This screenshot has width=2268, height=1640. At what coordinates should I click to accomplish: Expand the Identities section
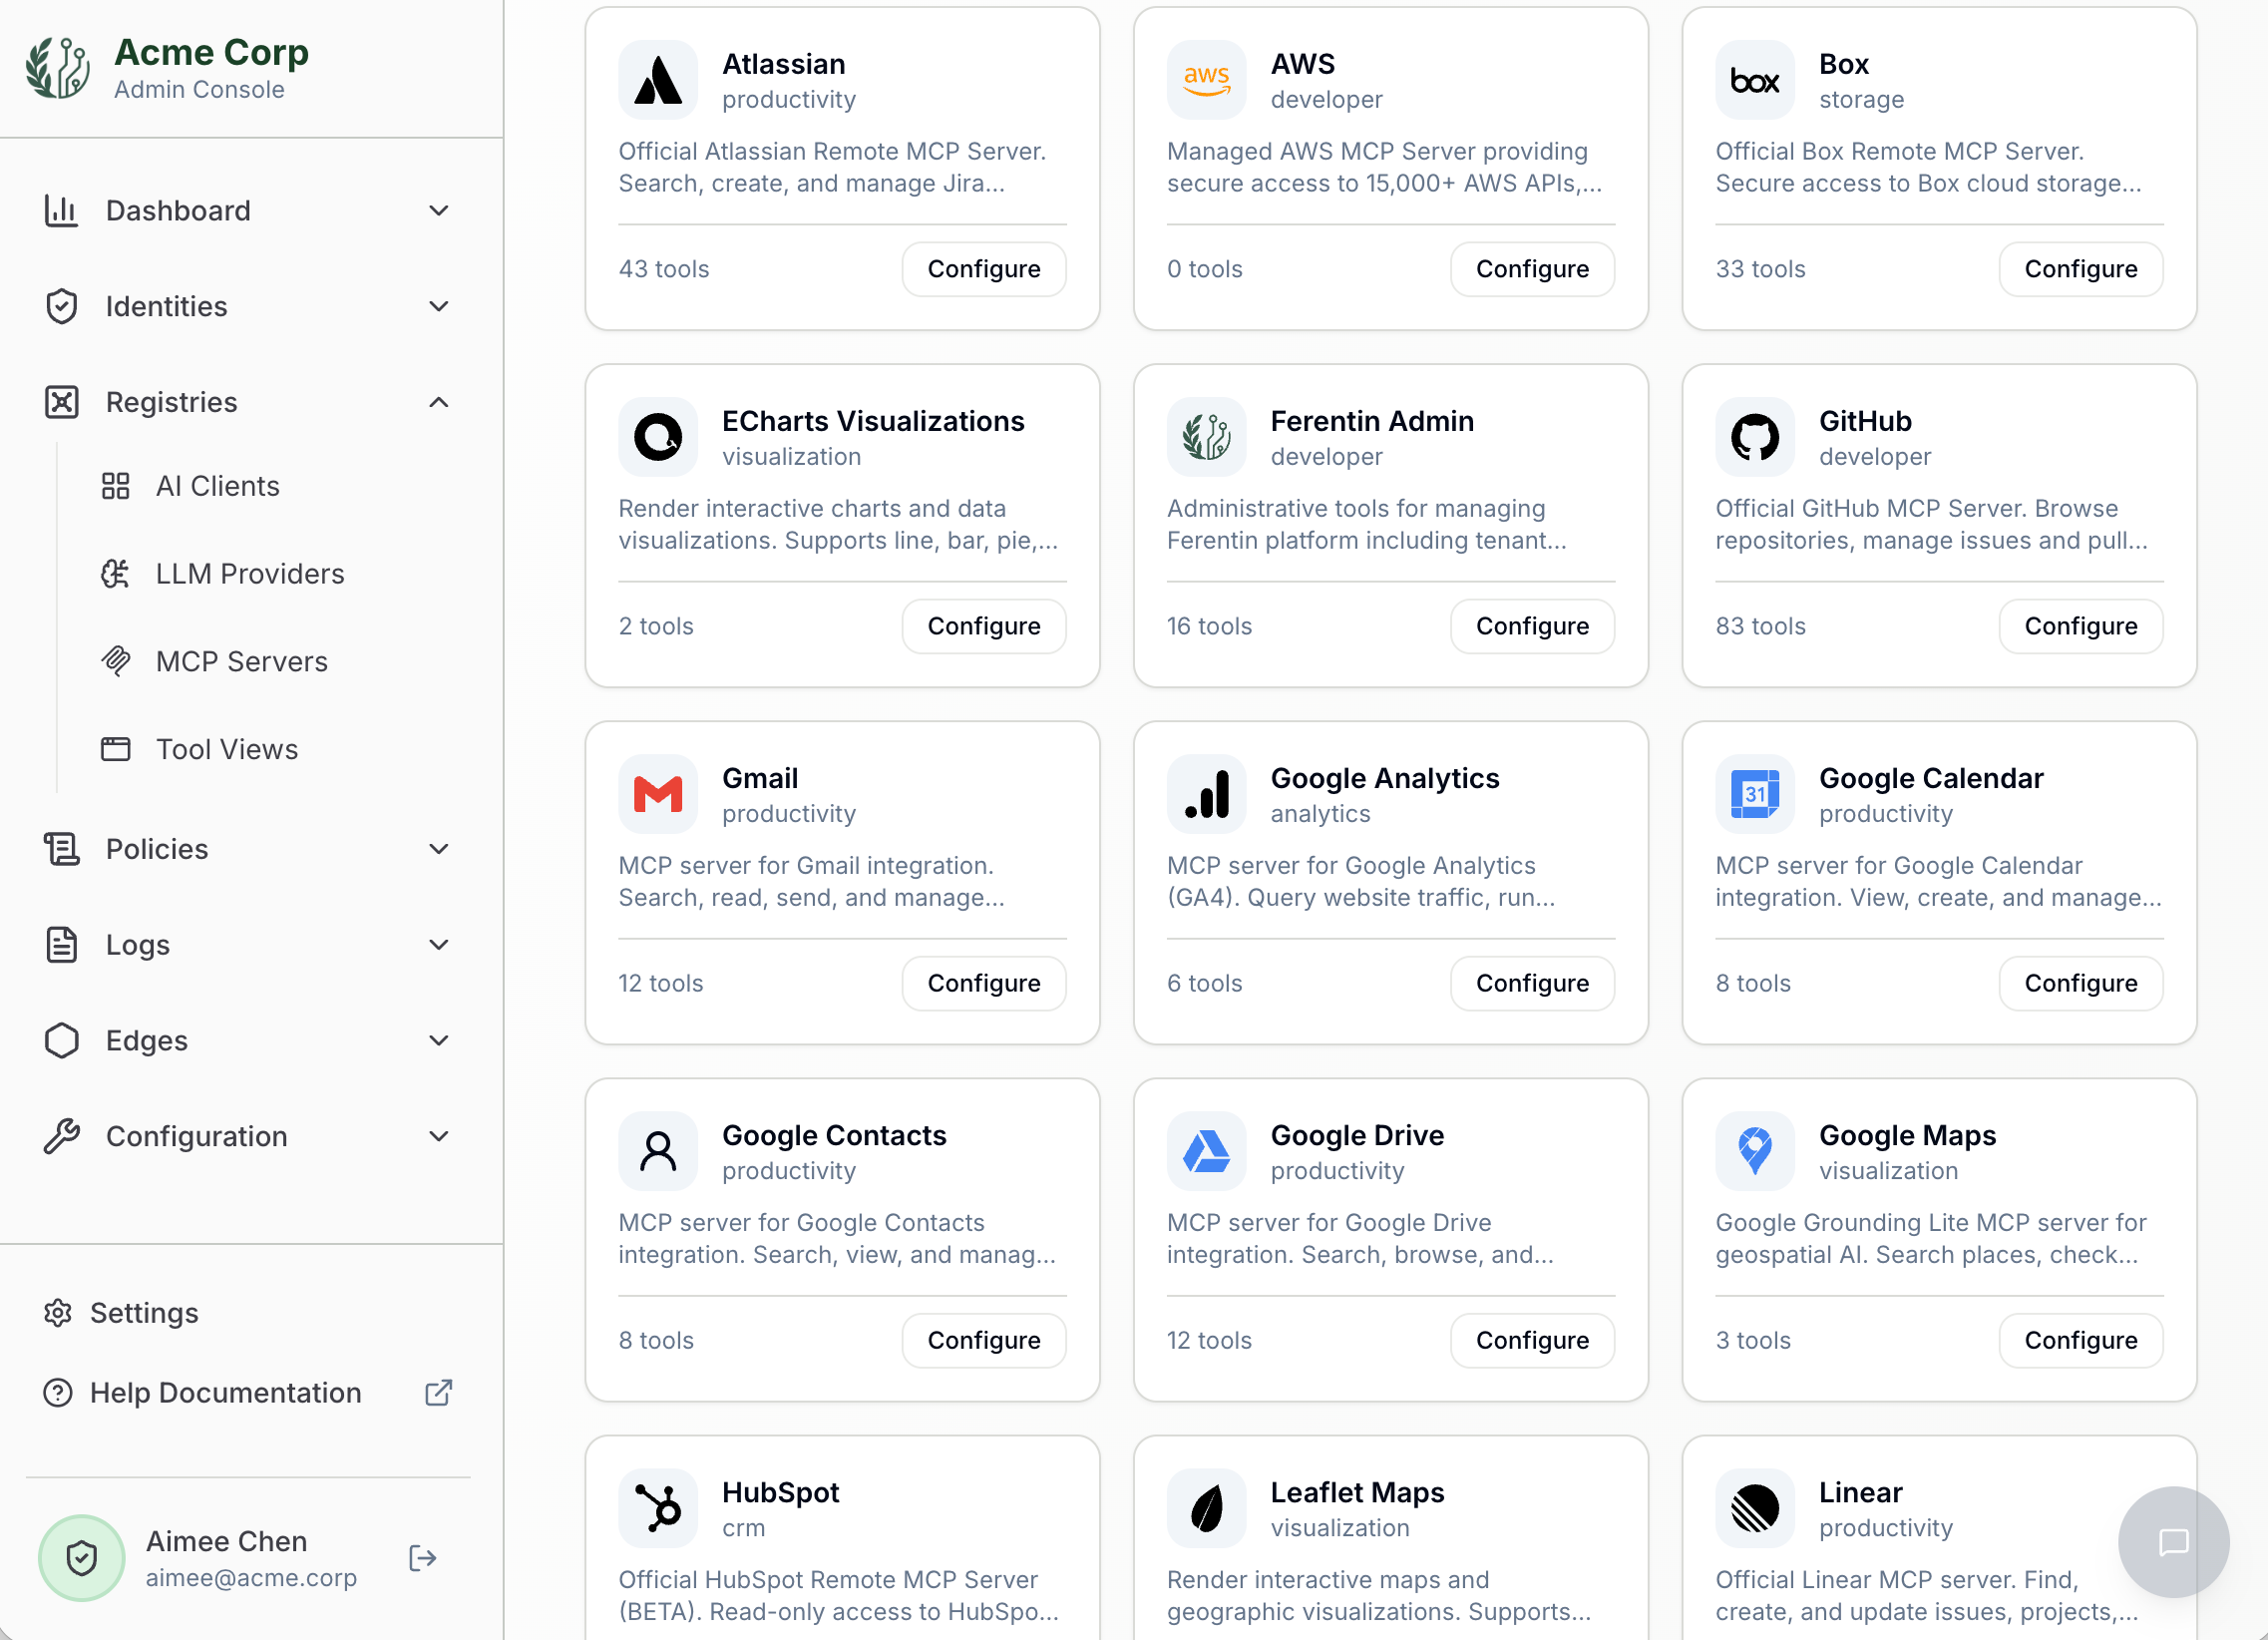point(438,306)
